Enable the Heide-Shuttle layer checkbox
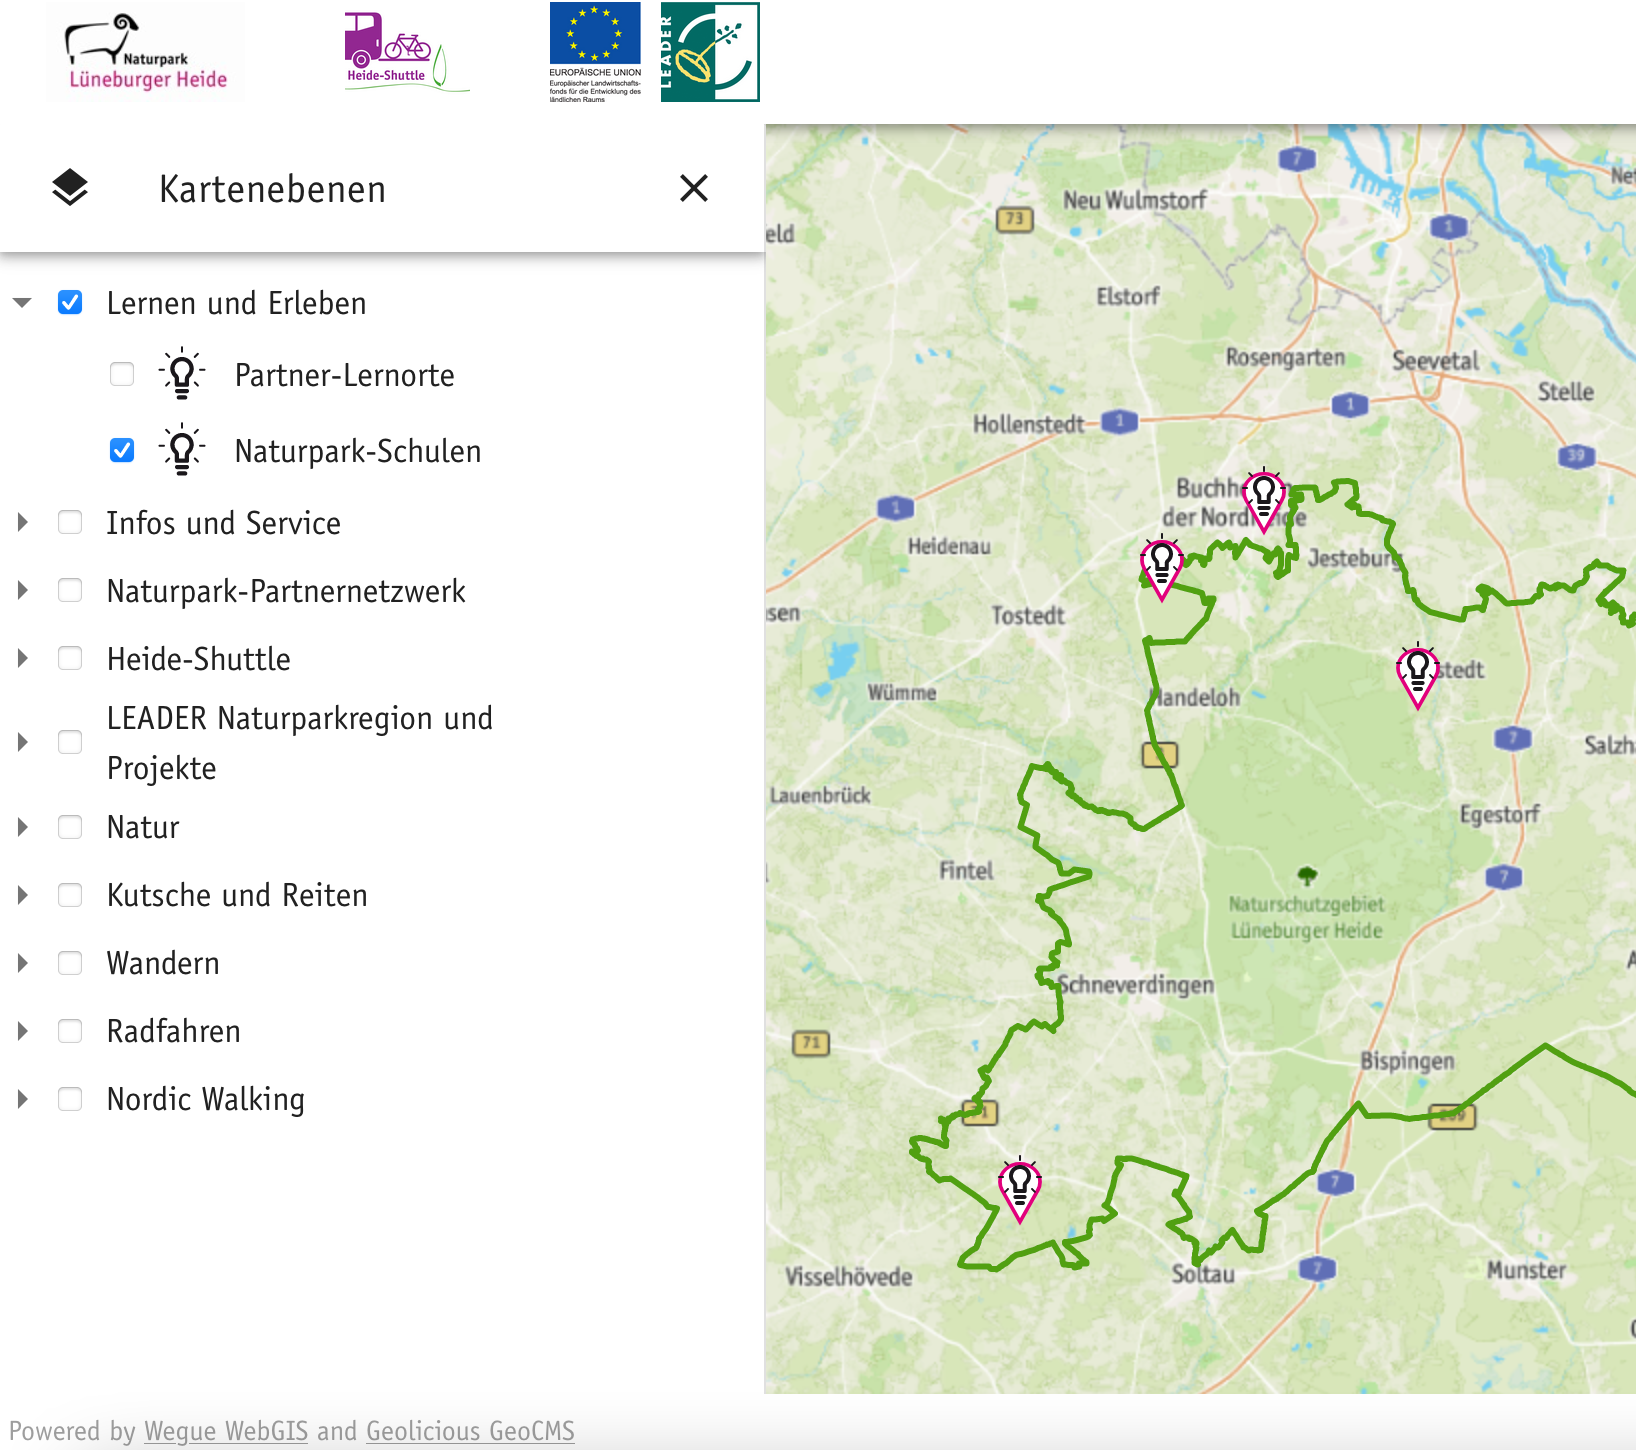Image resolution: width=1636 pixels, height=1450 pixels. click(70, 658)
